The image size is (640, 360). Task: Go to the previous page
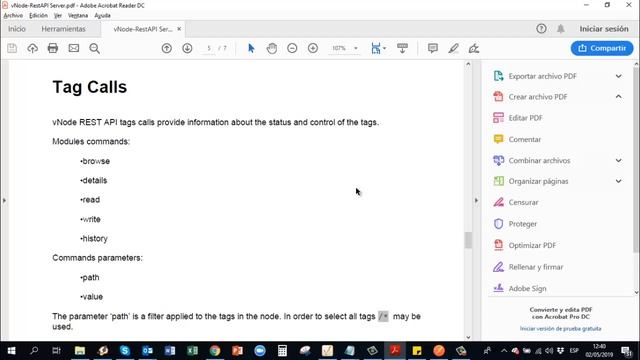click(x=167, y=48)
